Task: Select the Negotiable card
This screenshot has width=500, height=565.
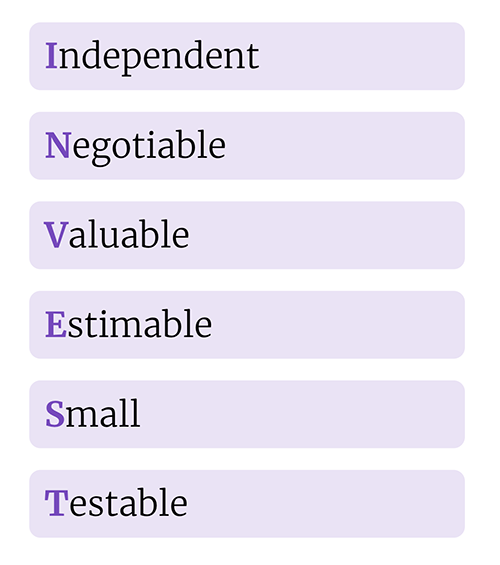Action: (x=247, y=146)
